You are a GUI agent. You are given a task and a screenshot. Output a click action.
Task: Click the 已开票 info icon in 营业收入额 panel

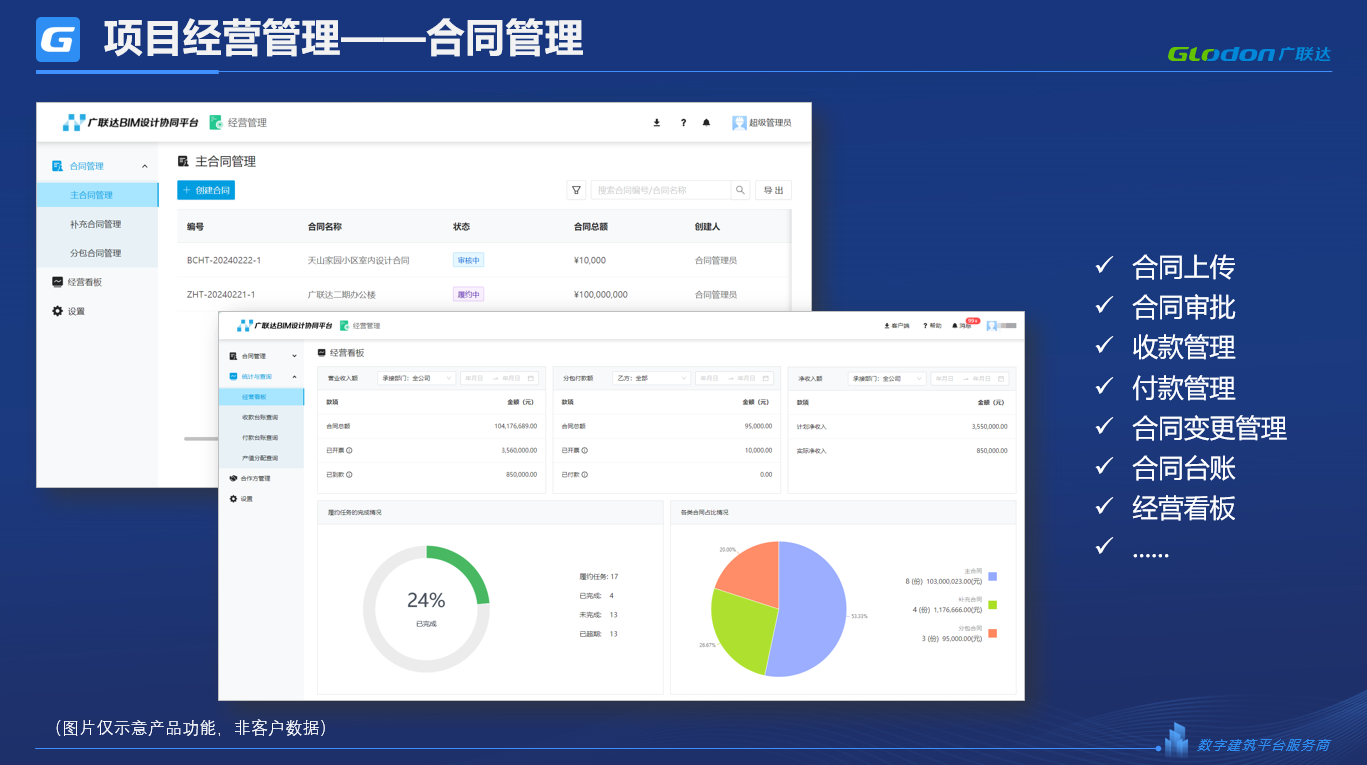coord(349,450)
